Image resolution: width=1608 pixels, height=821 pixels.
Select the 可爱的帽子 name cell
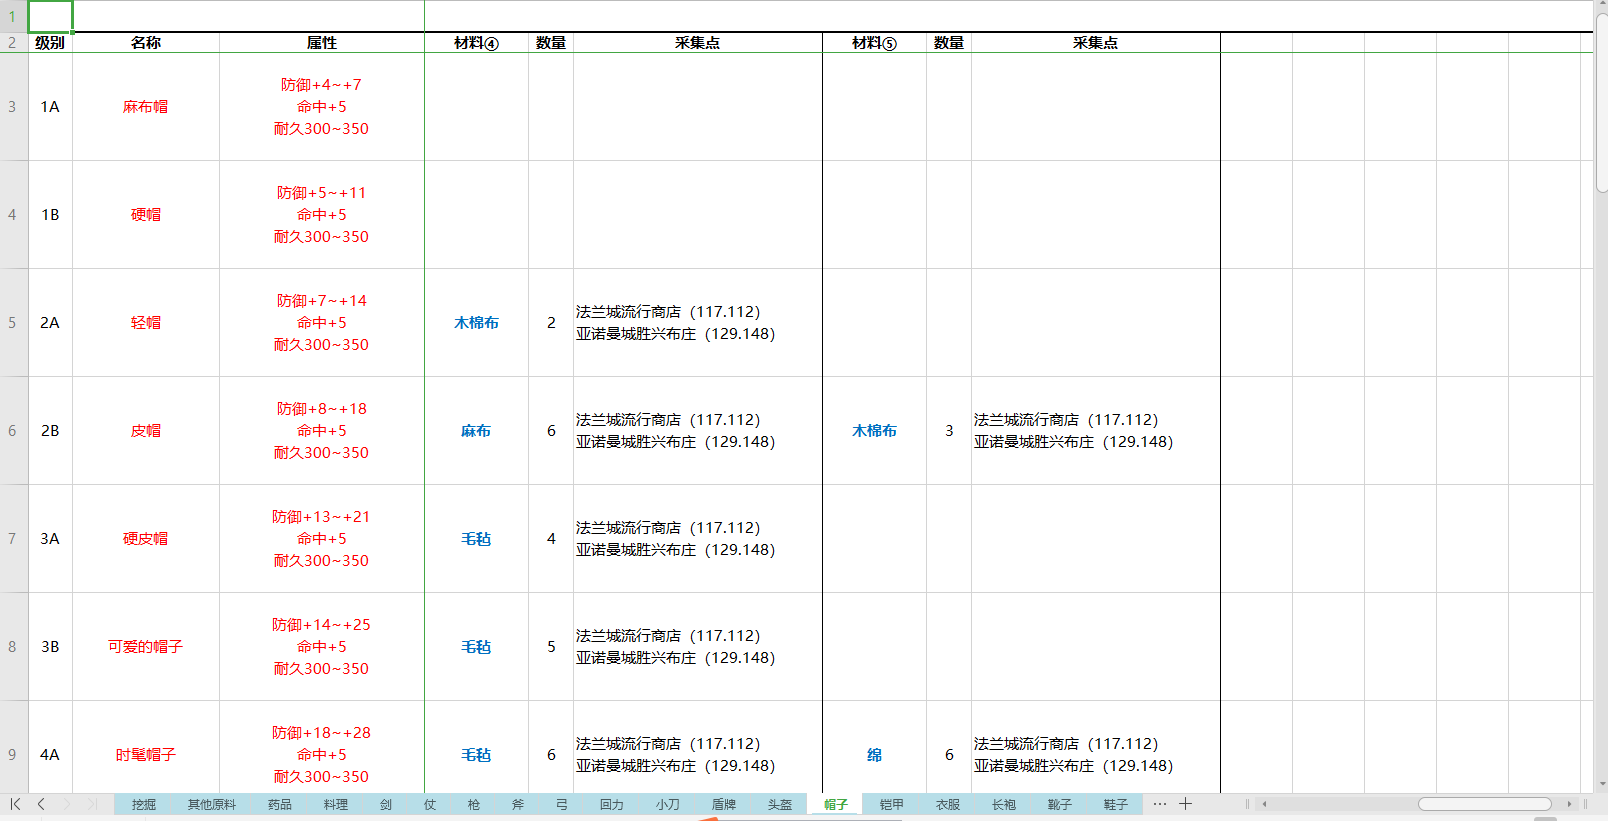pos(146,647)
